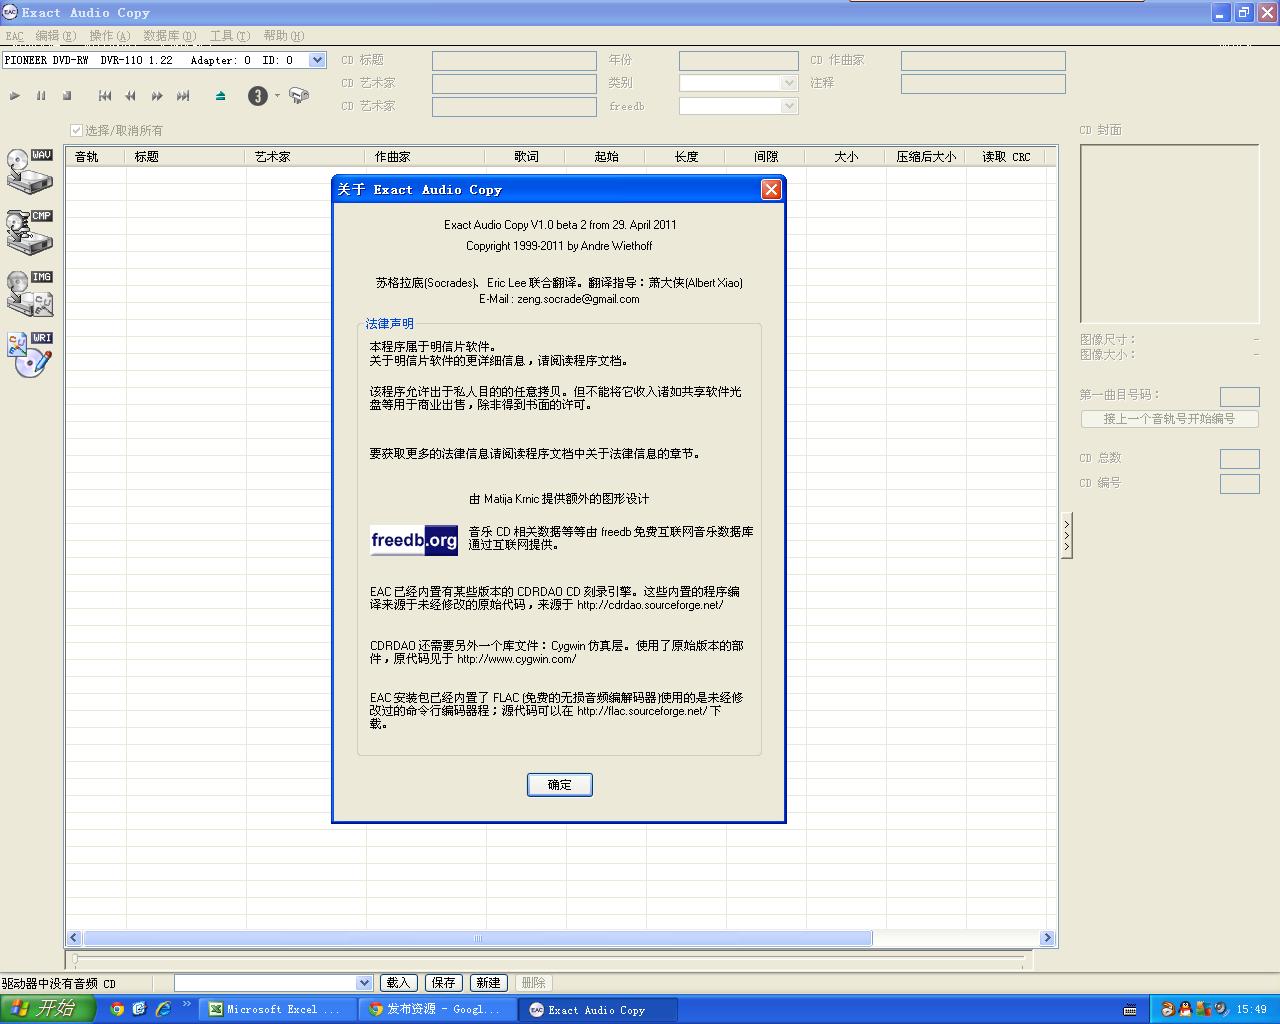Viewport: 1280px width, 1024px height.
Task: Switch to Microsoft Excel taskbar button
Action: 277,1010
